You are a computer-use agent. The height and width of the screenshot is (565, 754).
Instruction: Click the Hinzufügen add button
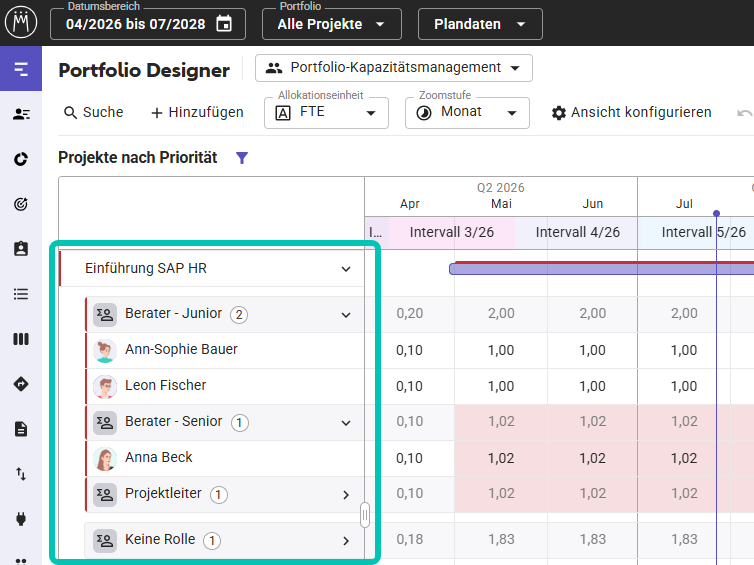[197, 113]
